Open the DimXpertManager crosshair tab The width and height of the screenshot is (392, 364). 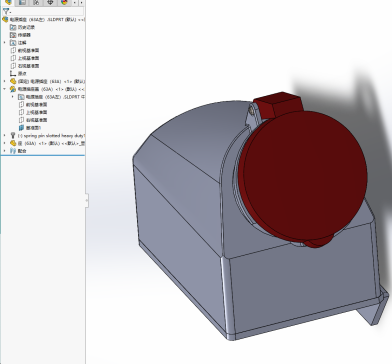click(x=50, y=2)
